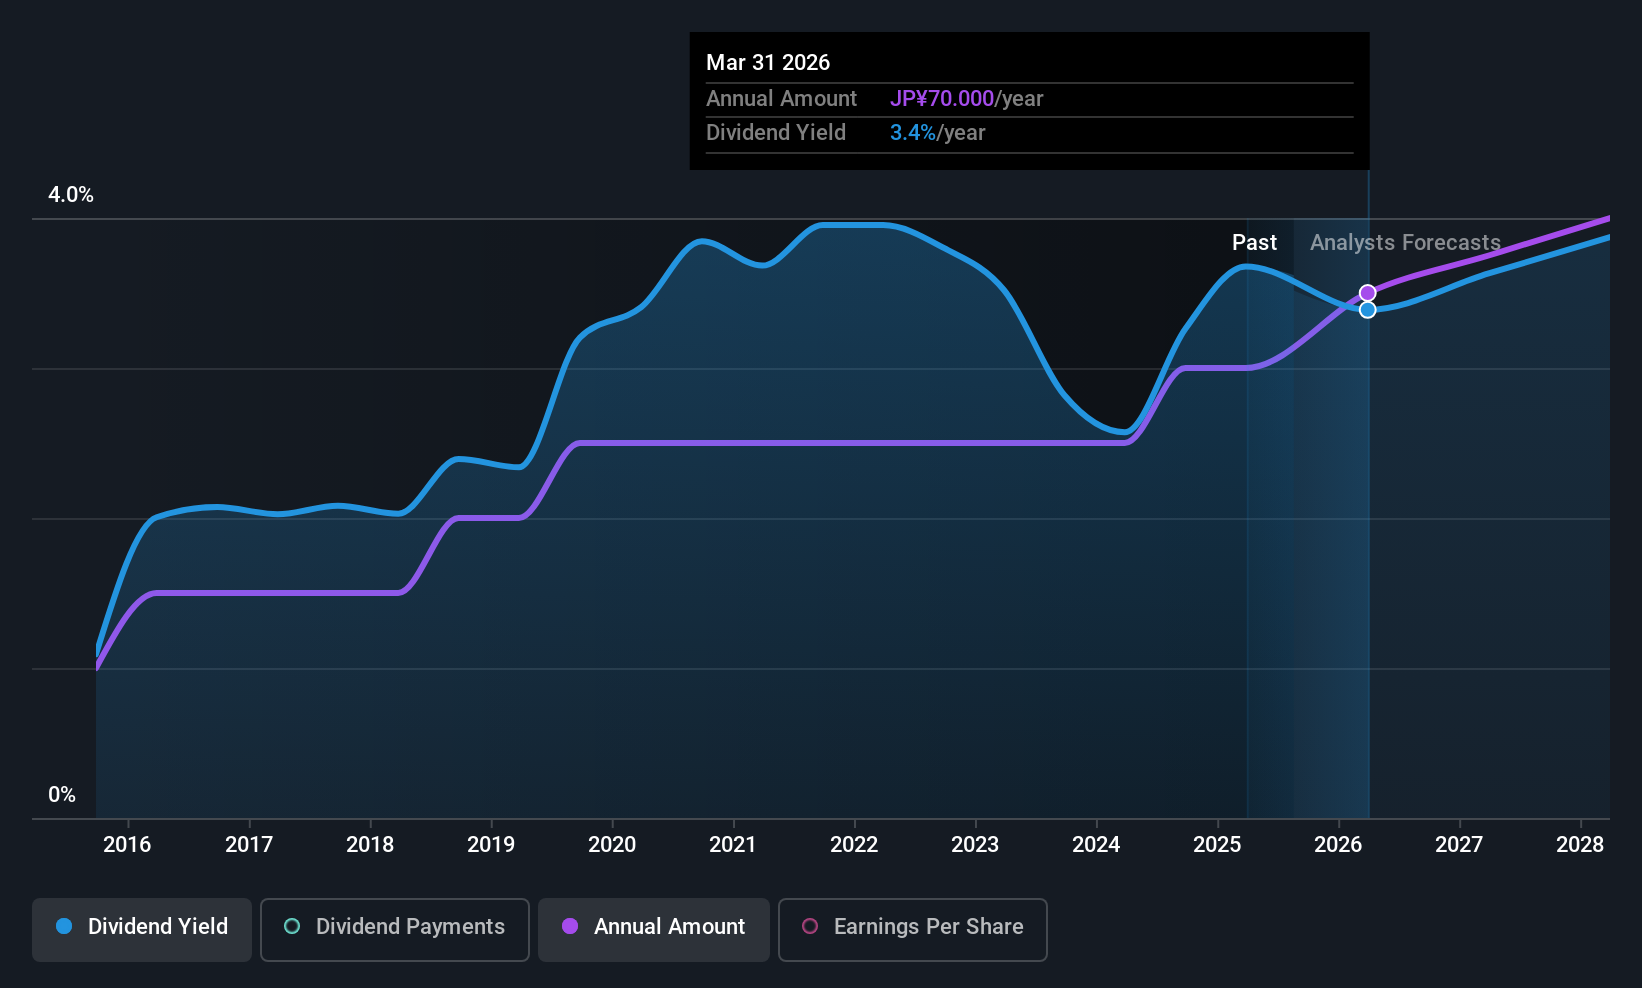Select the Analysts Forecasts section label
Viewport: 1642px width, 988px height.
point(1404,242)
